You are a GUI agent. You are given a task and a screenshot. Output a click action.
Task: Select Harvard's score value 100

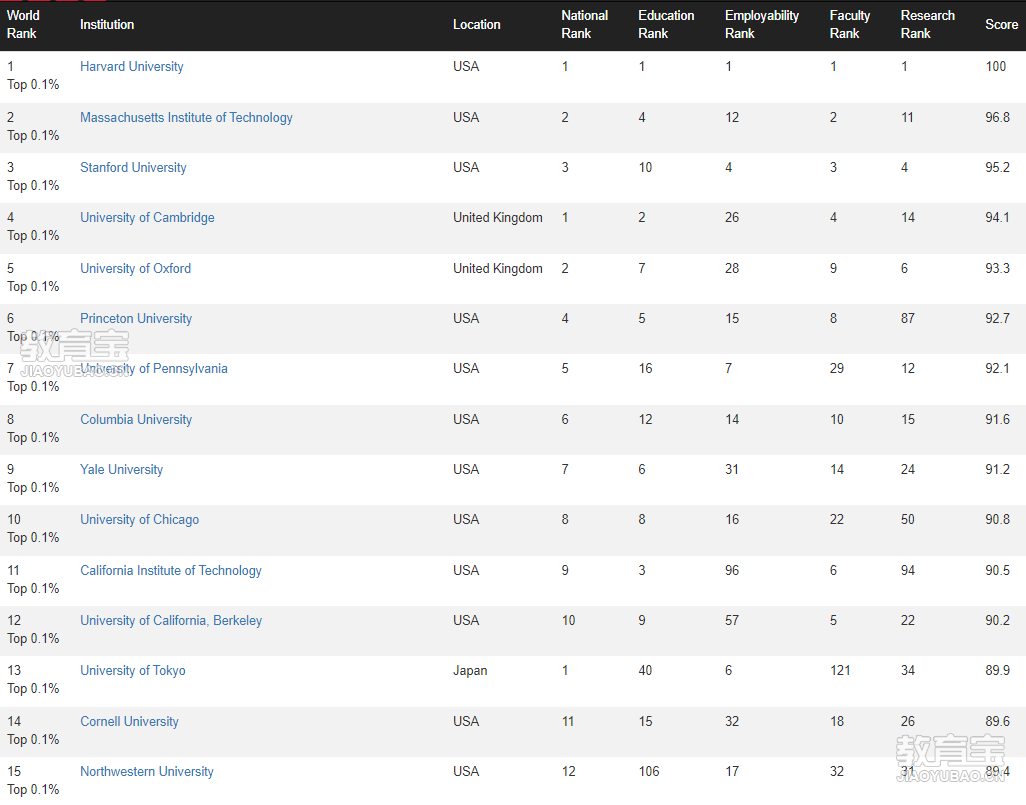pos(996,67)
